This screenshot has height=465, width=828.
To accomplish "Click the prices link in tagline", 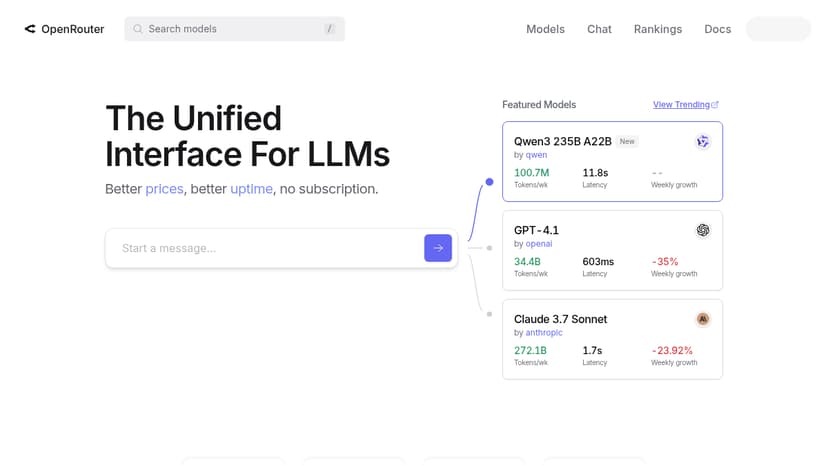I will click(164, 189).
